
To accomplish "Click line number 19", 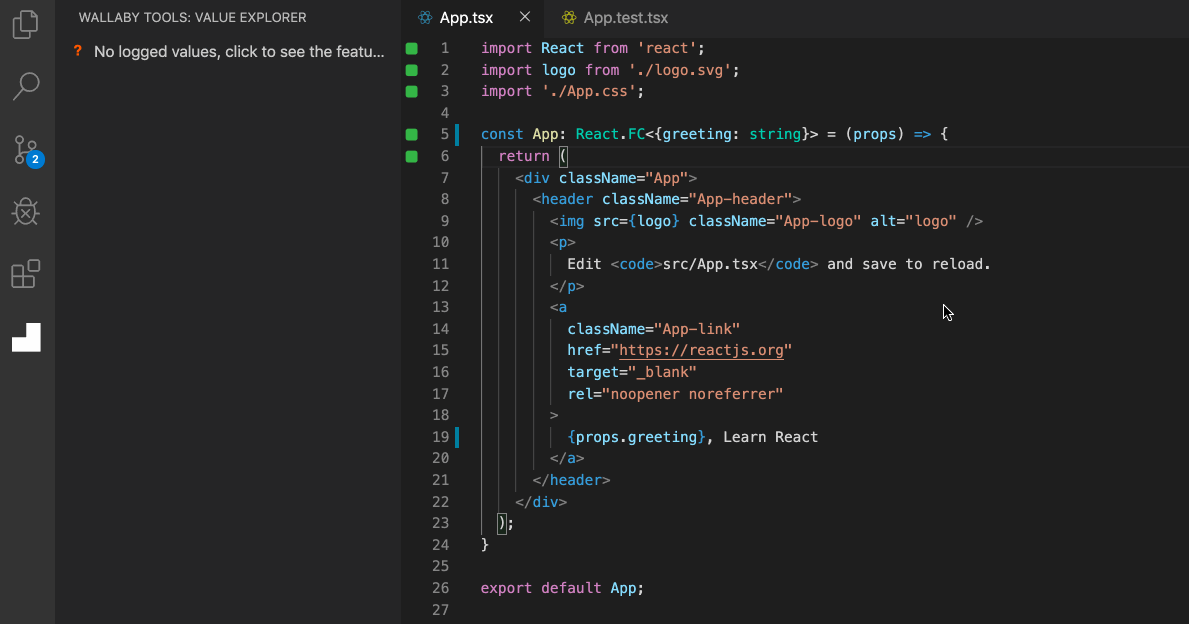I will (441, 437).
